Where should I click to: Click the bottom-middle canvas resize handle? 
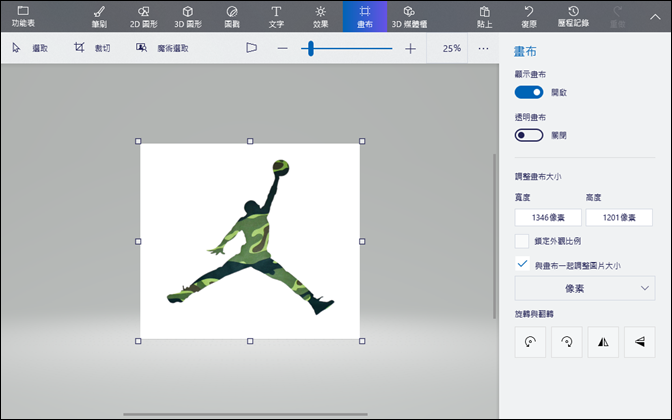pos(250,341)
